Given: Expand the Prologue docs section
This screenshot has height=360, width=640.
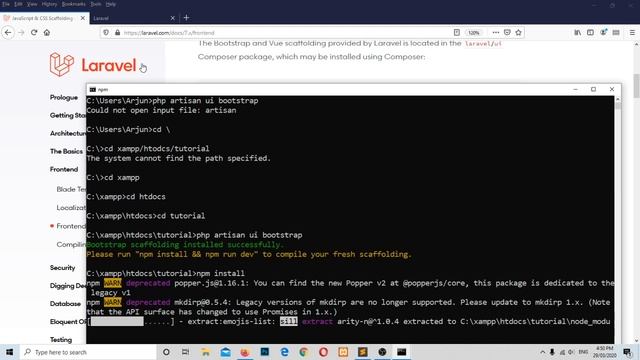Looking at the screenshot, I should pos(64,97).
